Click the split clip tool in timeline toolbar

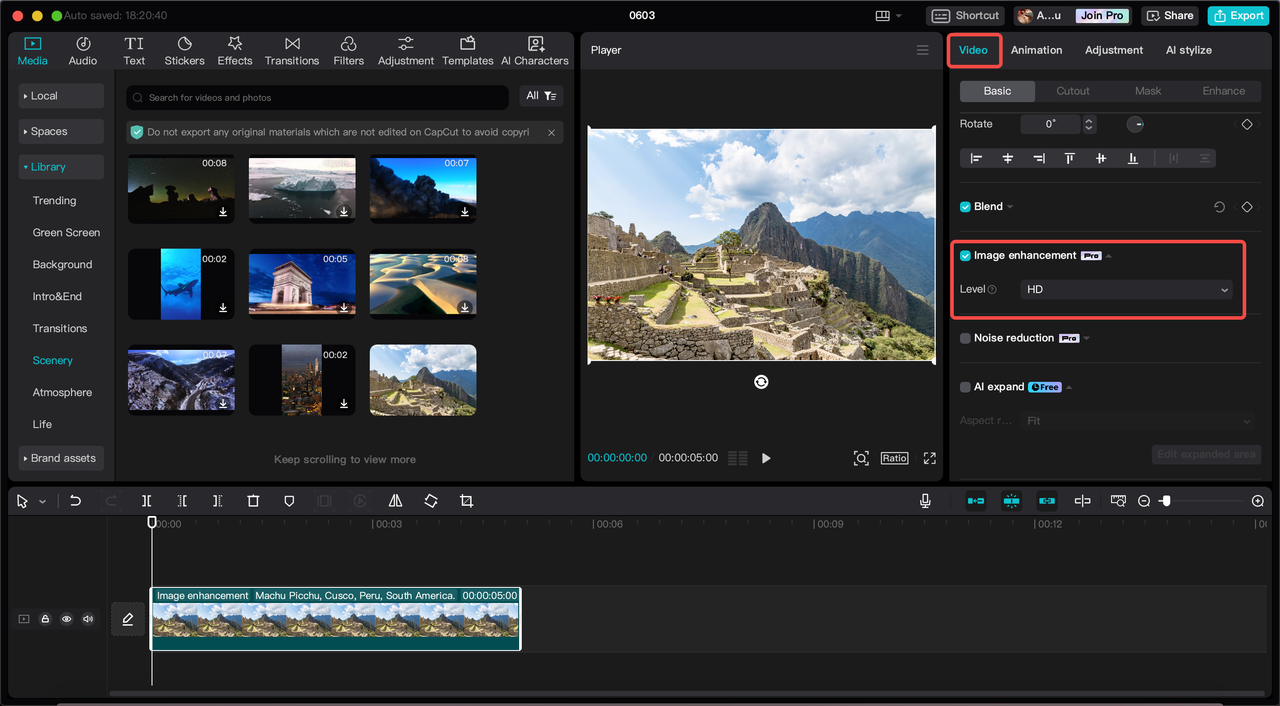pyautogui.click(x=146, y=501)
